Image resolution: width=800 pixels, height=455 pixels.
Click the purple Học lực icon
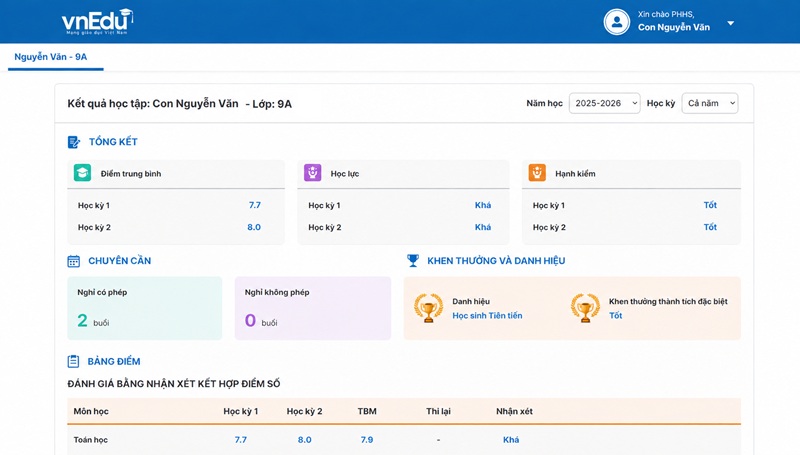pos(312,173)
